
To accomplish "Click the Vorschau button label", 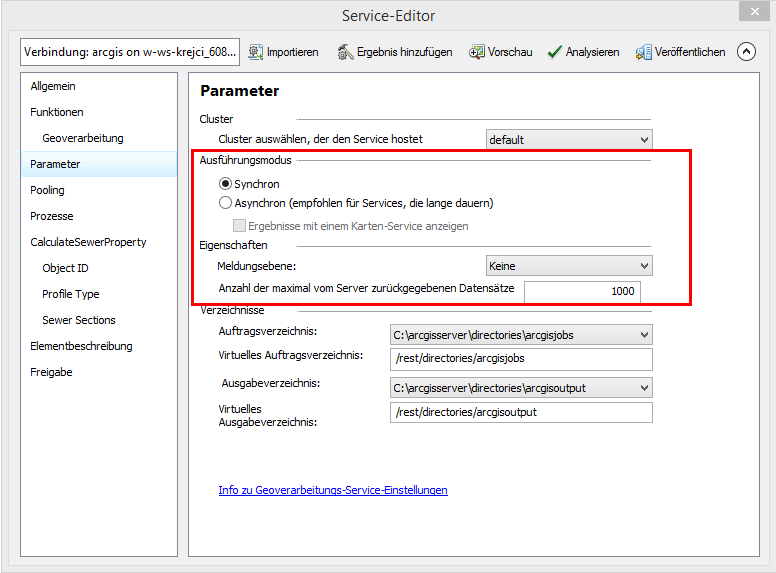I will pos(510,52).
